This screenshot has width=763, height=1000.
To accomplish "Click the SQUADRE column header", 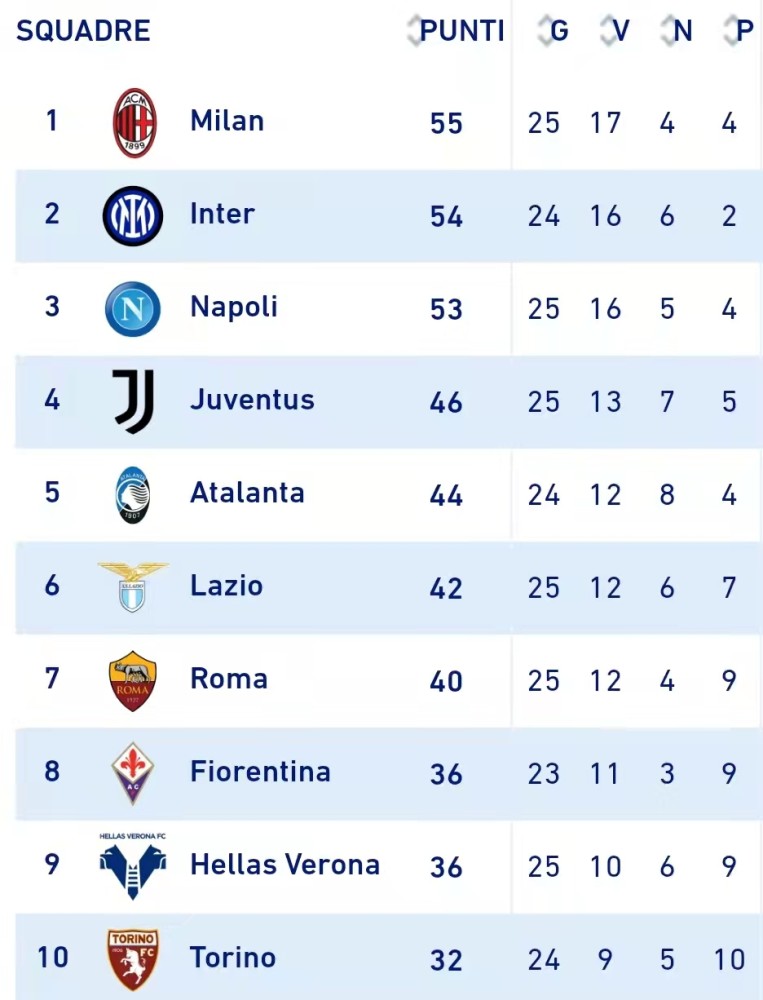I will [83, 31].
